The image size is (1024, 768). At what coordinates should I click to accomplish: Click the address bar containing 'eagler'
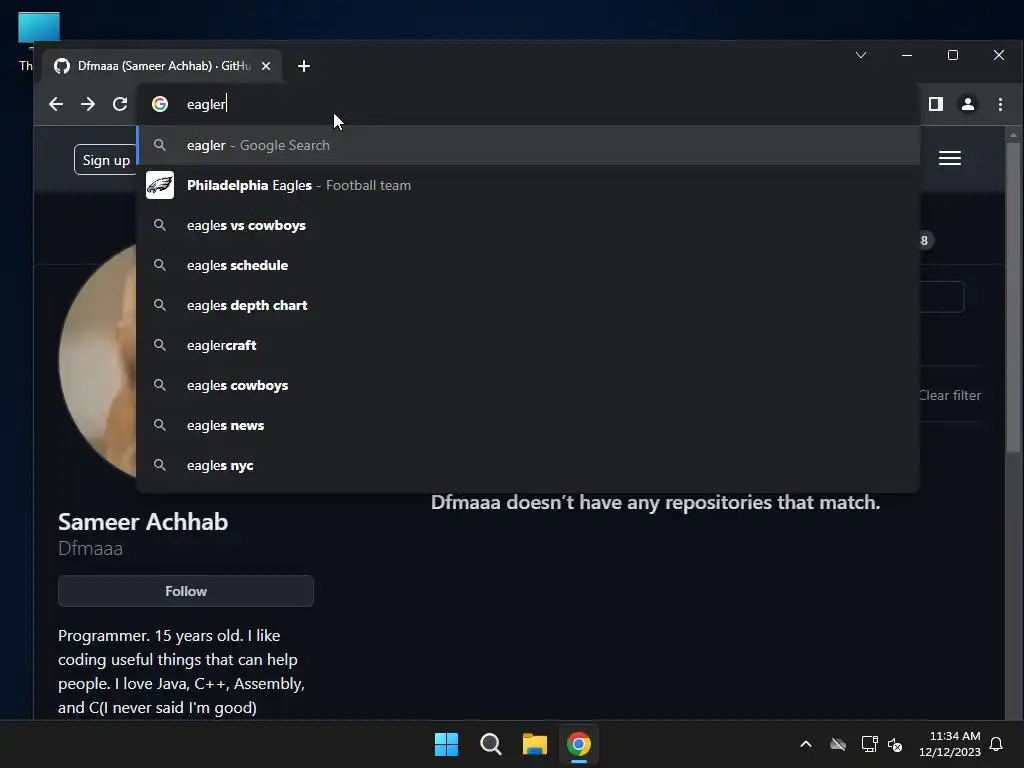(528, 104)
